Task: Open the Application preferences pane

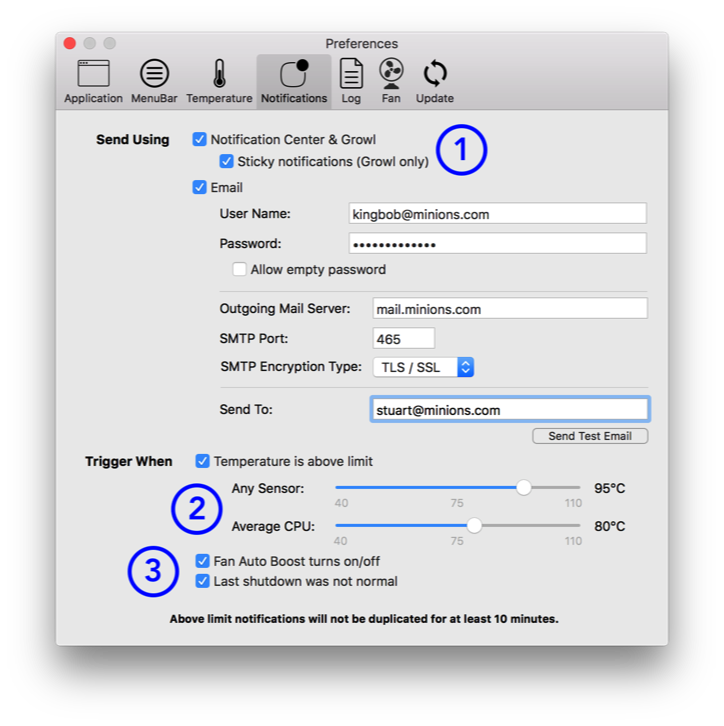Action: point(93,81)
